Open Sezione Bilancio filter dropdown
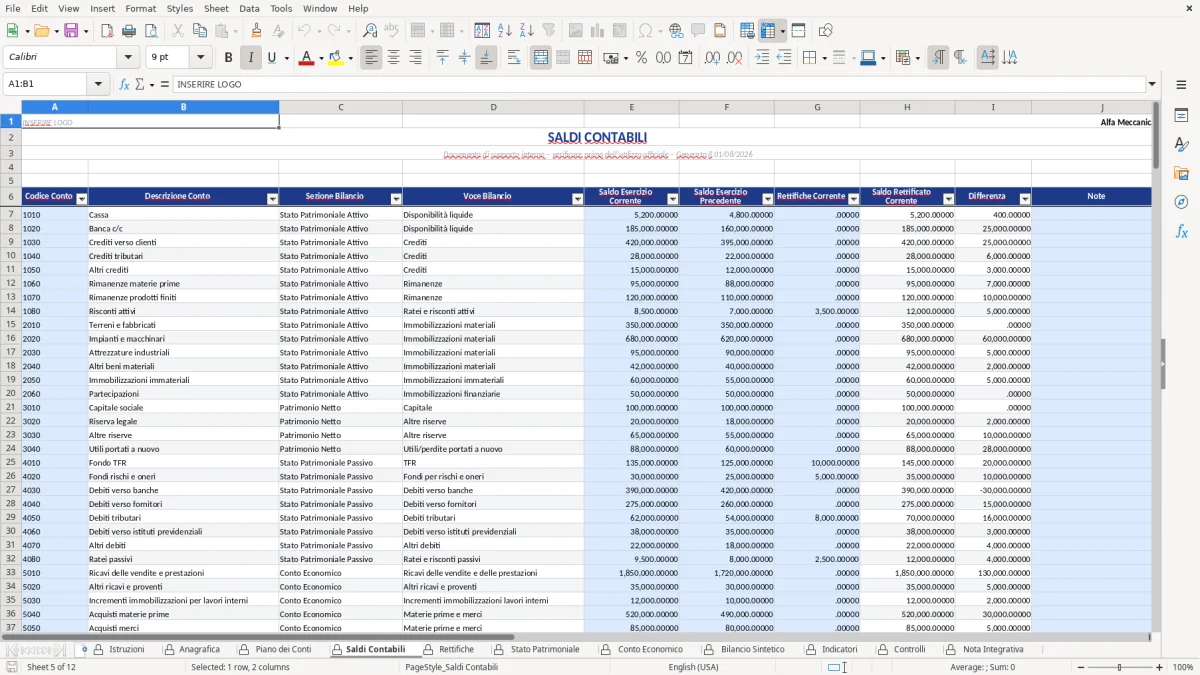Viewport: 1200px width, 675px height. coord(396,199)
